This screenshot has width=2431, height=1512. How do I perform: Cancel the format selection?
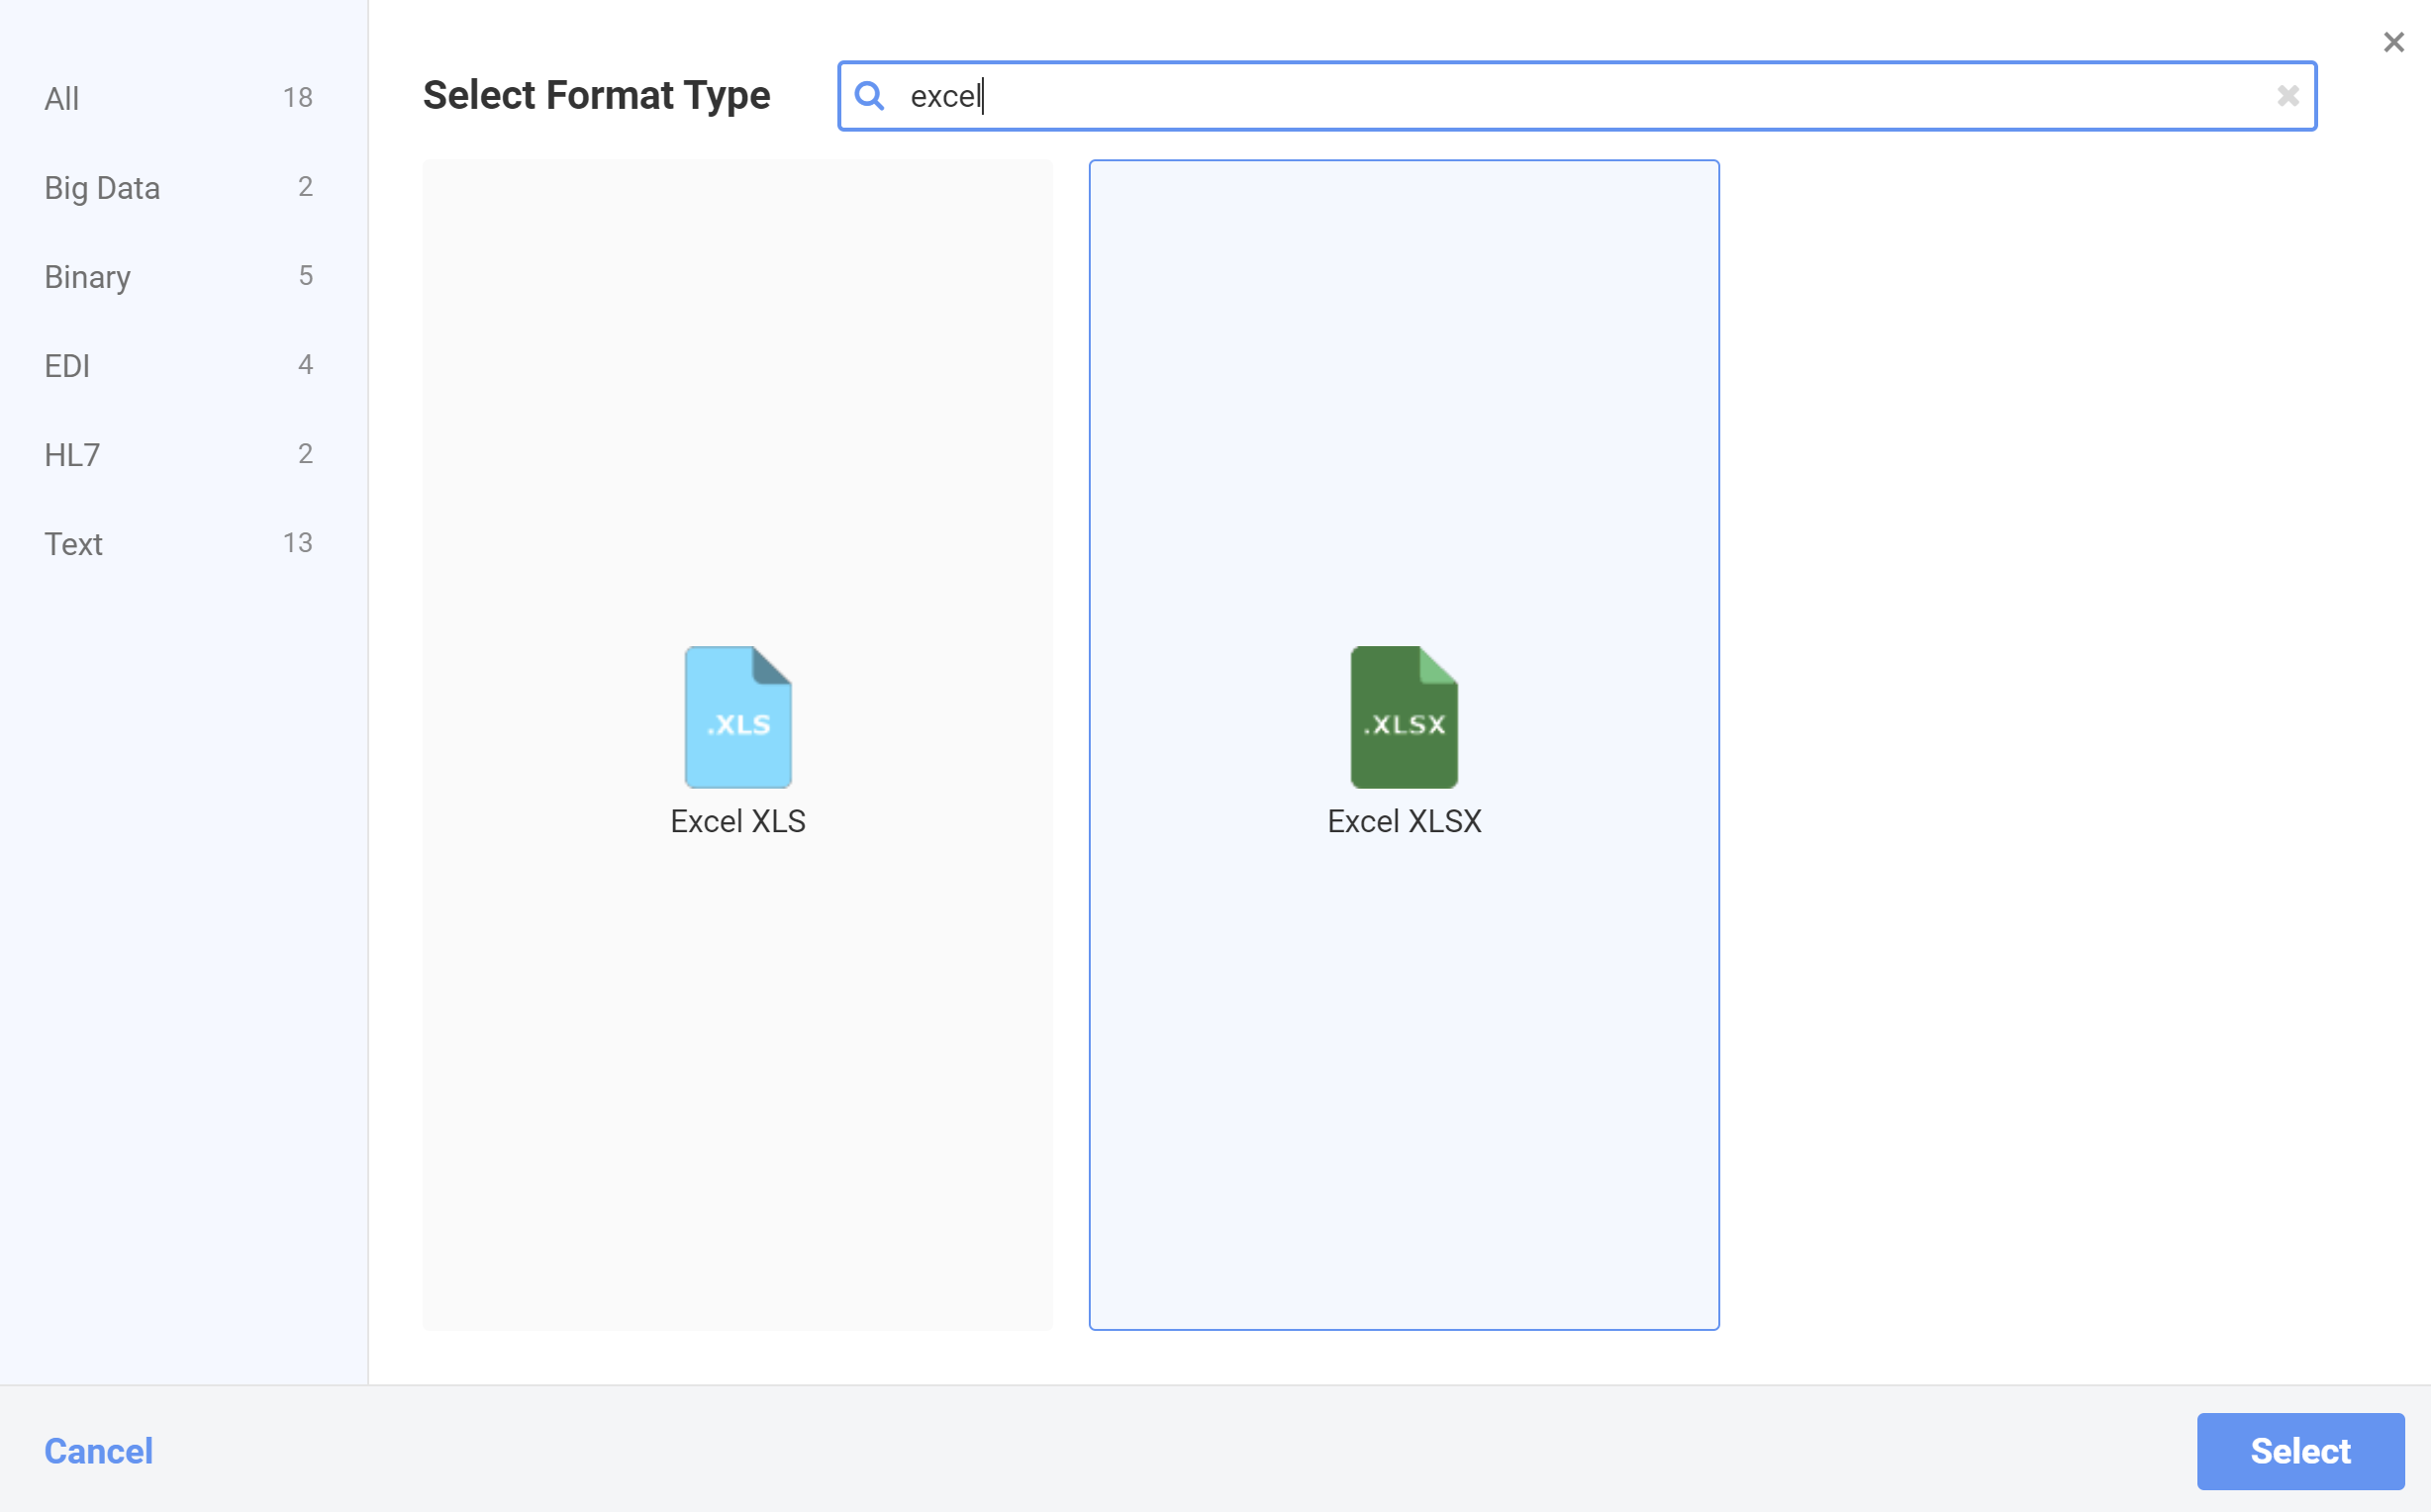tap(98, 1450)
